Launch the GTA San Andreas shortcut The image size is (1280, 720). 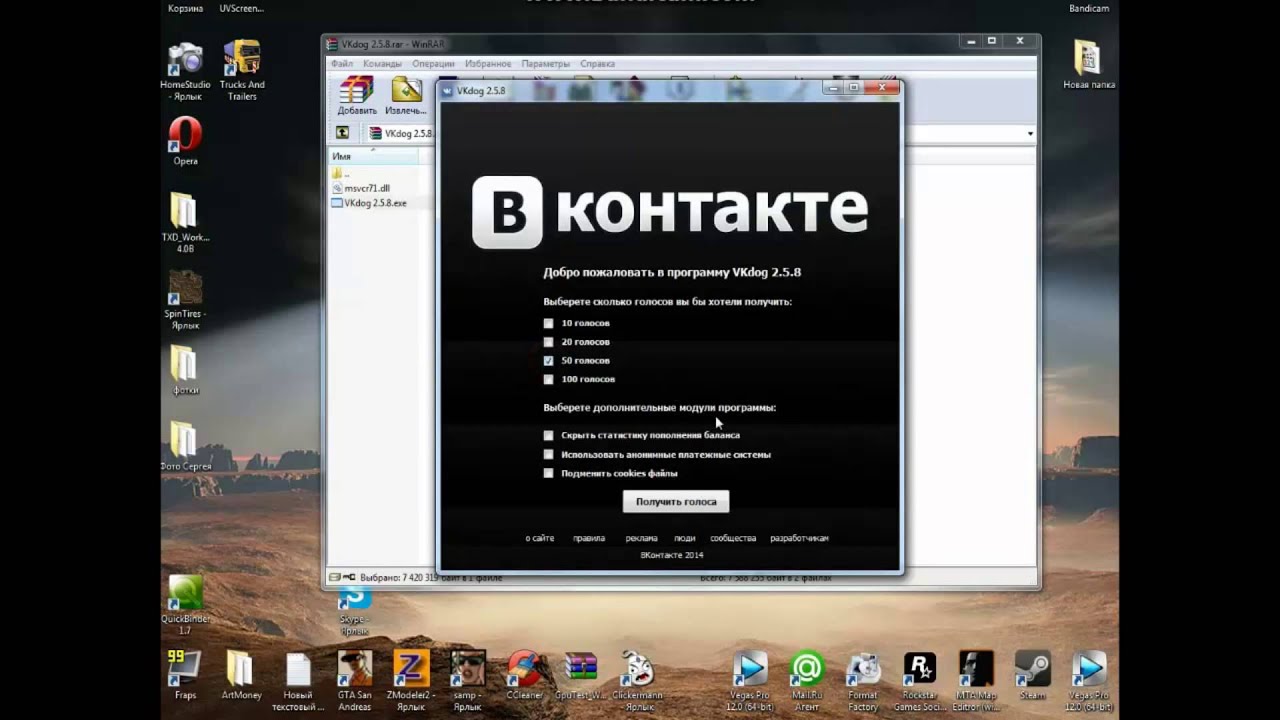coord(355,682)
